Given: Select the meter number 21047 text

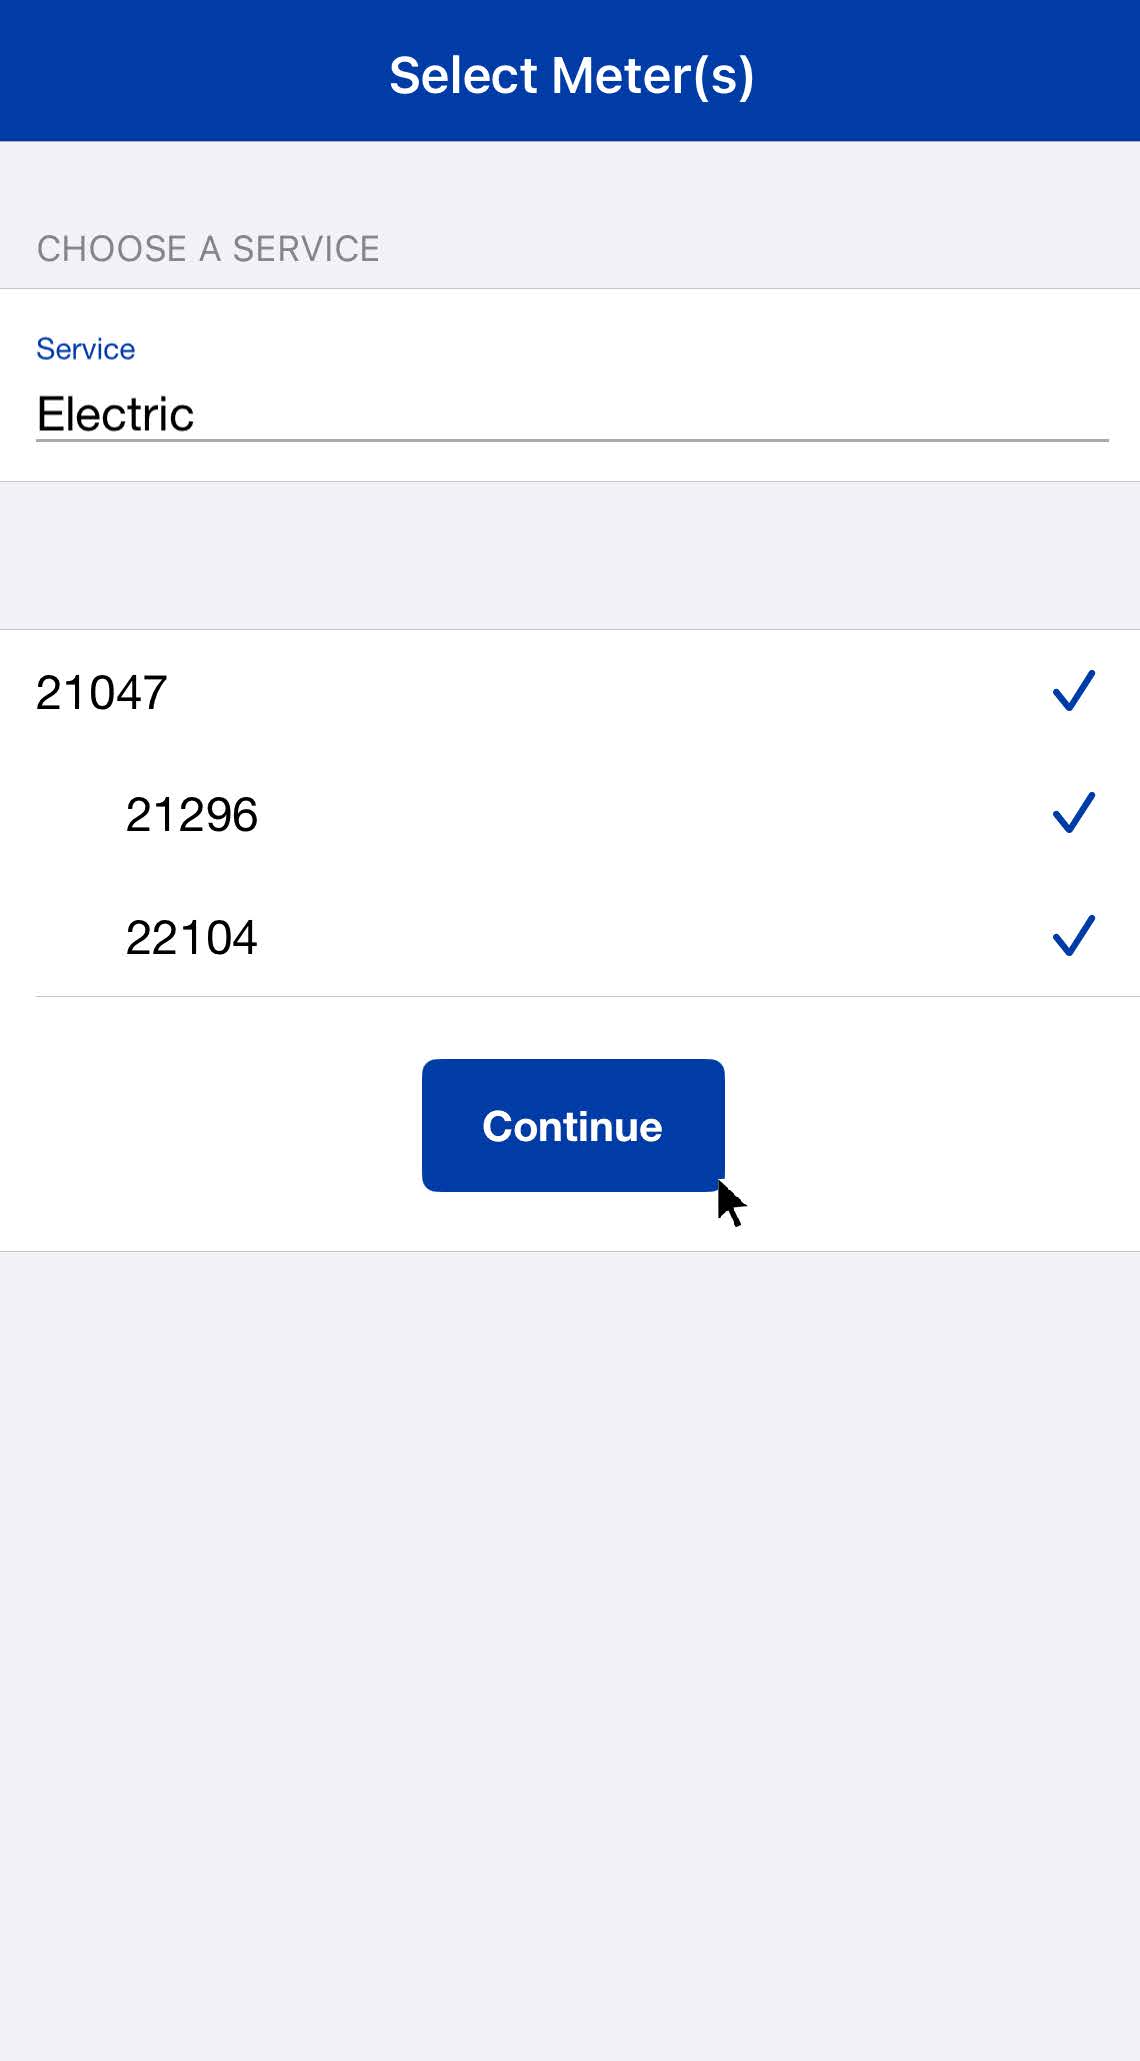Looking at the screenshot, I should [101, 693].
